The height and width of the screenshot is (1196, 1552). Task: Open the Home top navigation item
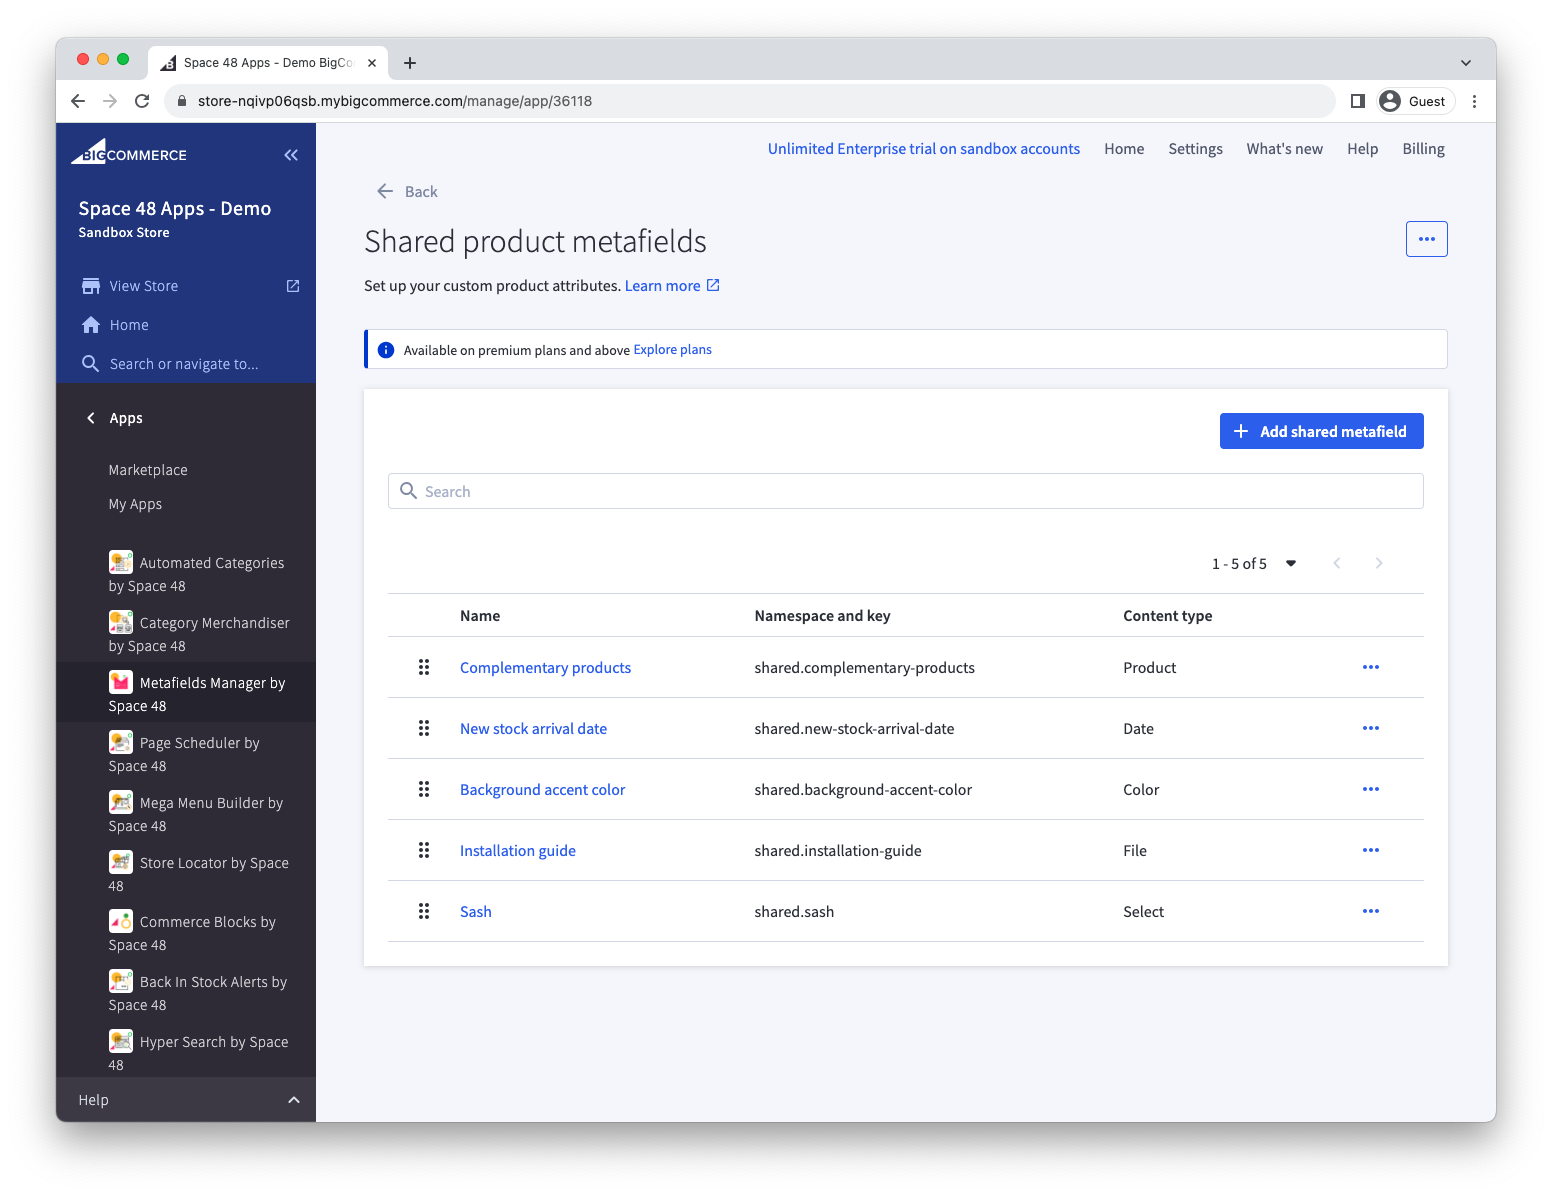pos(1124,149)
